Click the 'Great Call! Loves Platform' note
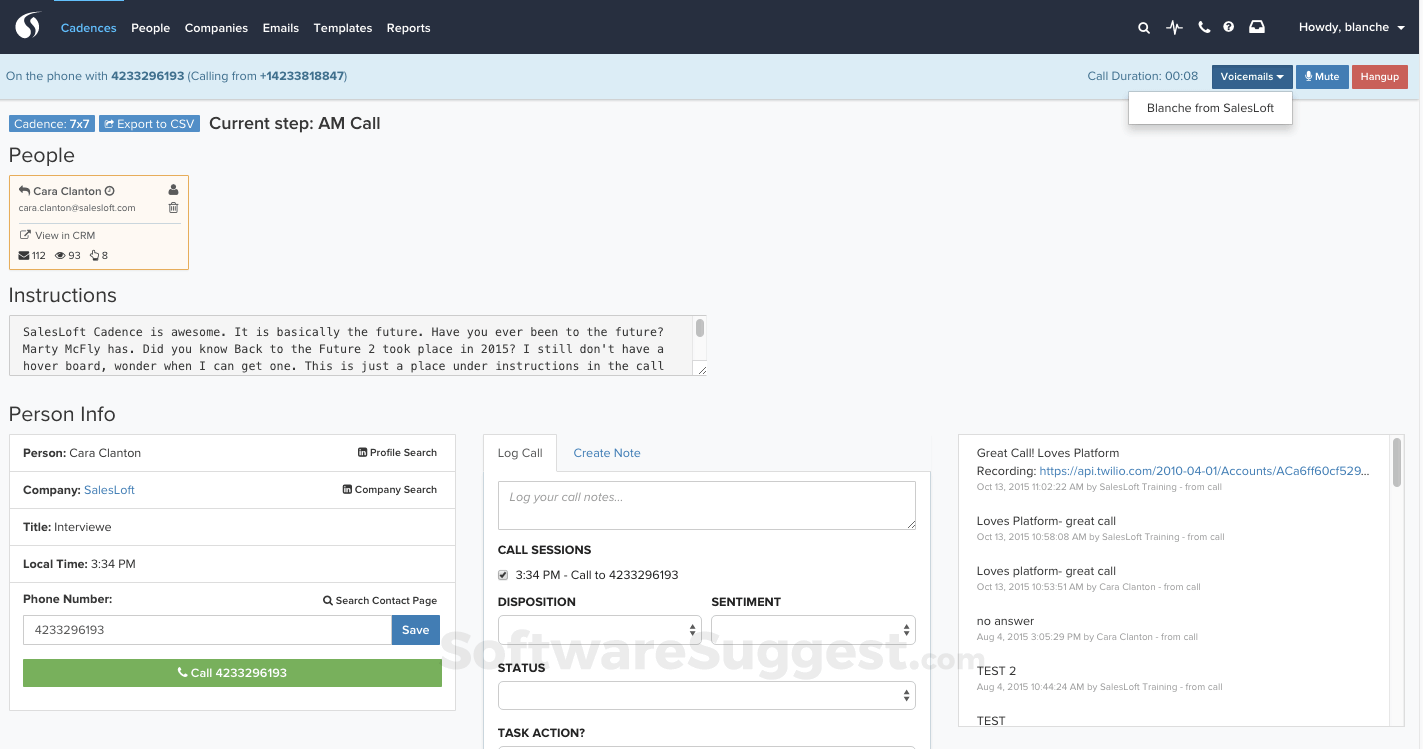This screenshot has width=1423, height=749. 1048,453
